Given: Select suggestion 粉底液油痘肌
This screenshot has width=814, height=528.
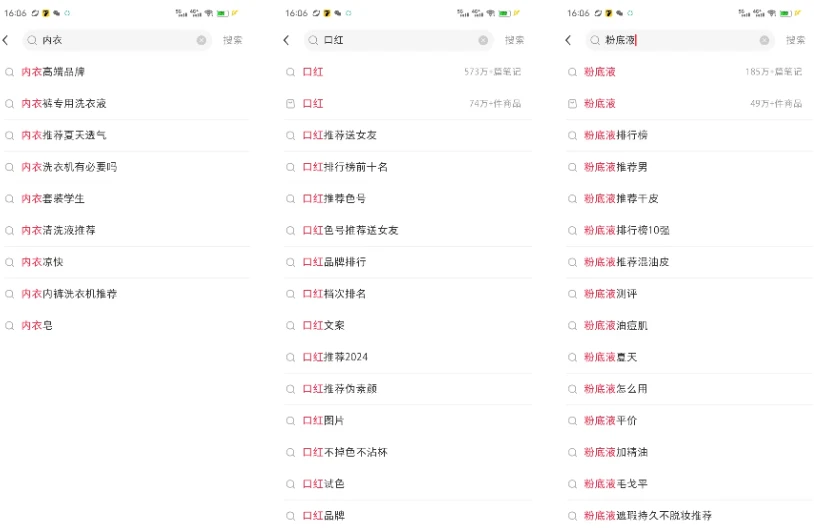Looking at the screenshot, I should tap(616, 325).
